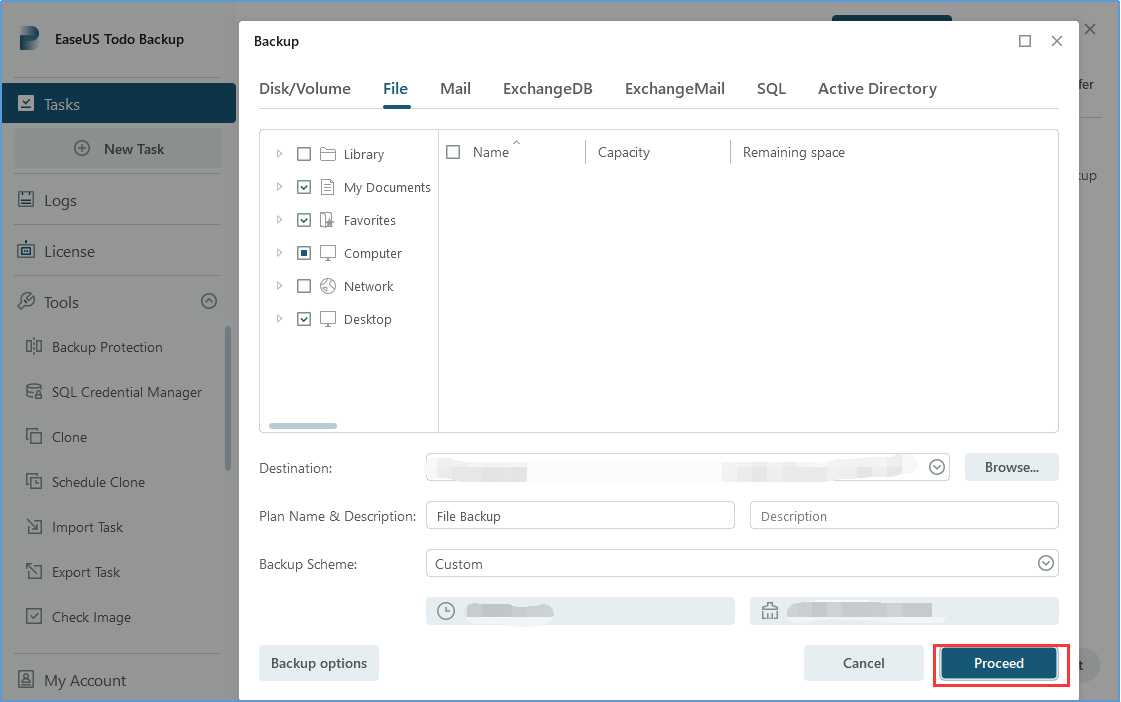Image resolution: width=1121 pixels, height=702 pixels.
Task: Open the Logs section
Action: [x=60, y=200]
